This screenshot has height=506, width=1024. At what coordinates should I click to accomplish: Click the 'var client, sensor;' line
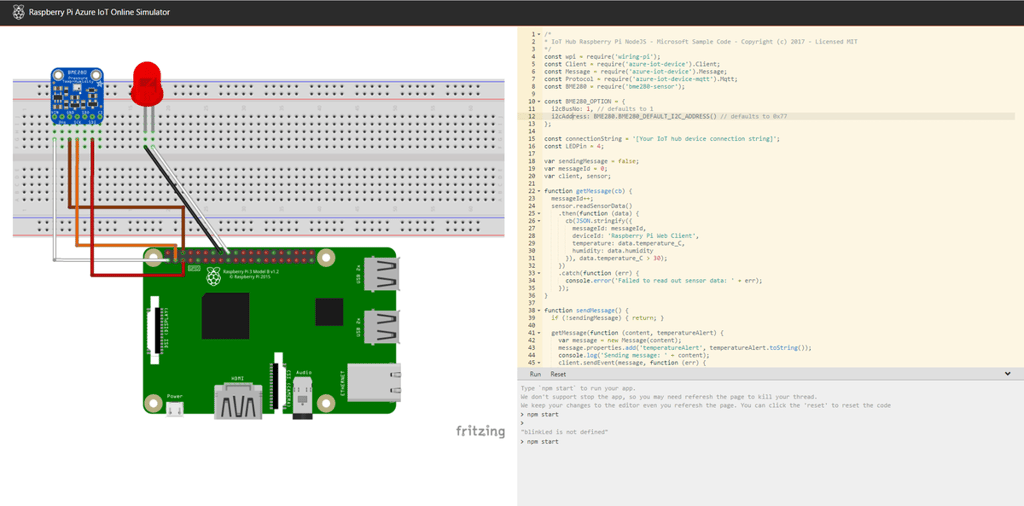(x=577, y=176)
